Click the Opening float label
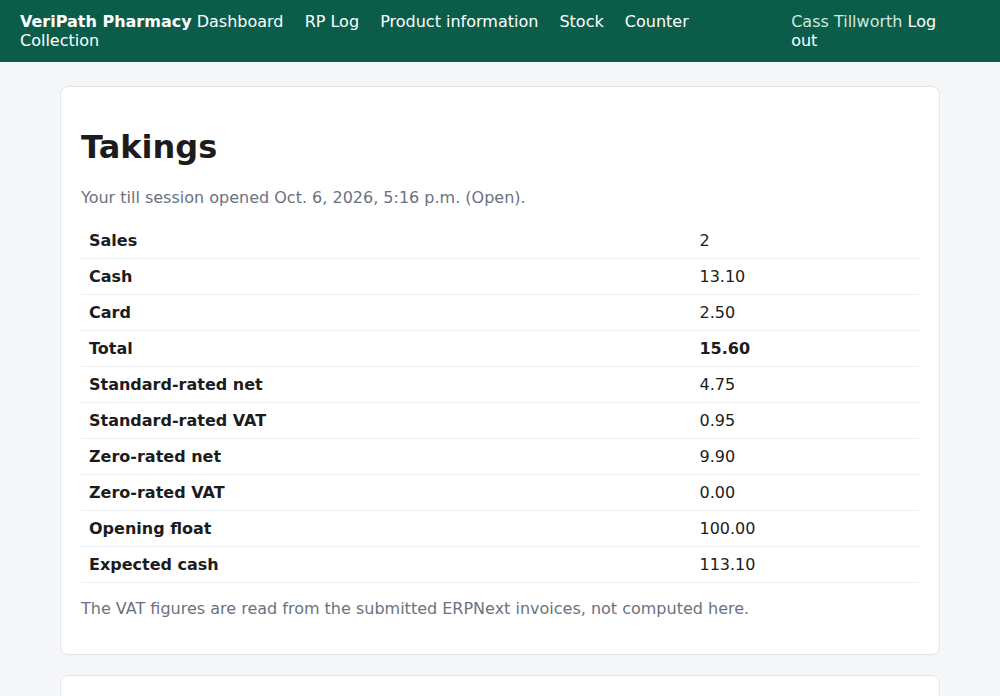The width and height of the screenshot is (1000, 696). [x=150, y=528]
